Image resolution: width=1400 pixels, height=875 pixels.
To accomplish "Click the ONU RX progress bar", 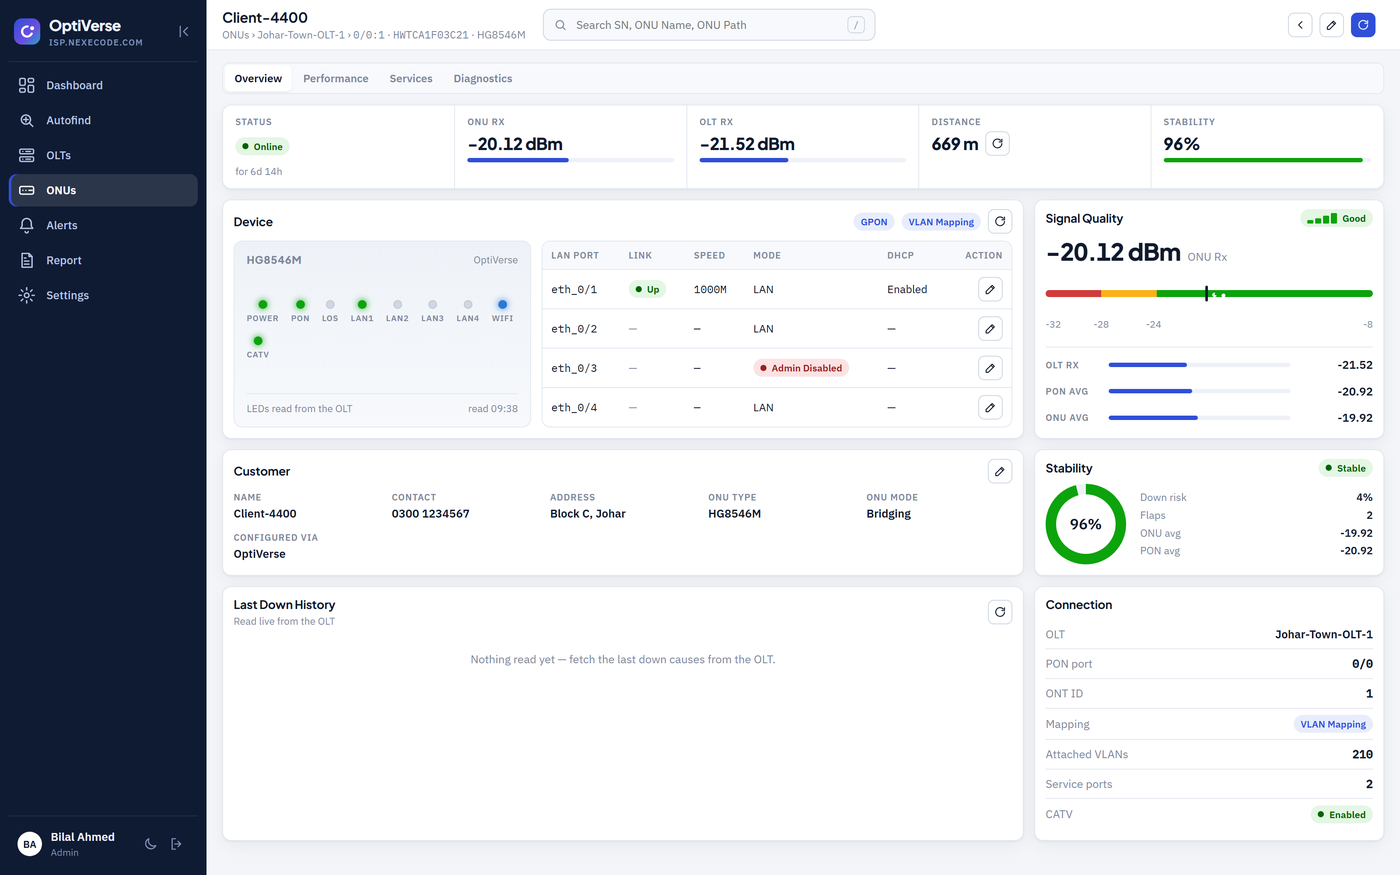I will (571, 160).
